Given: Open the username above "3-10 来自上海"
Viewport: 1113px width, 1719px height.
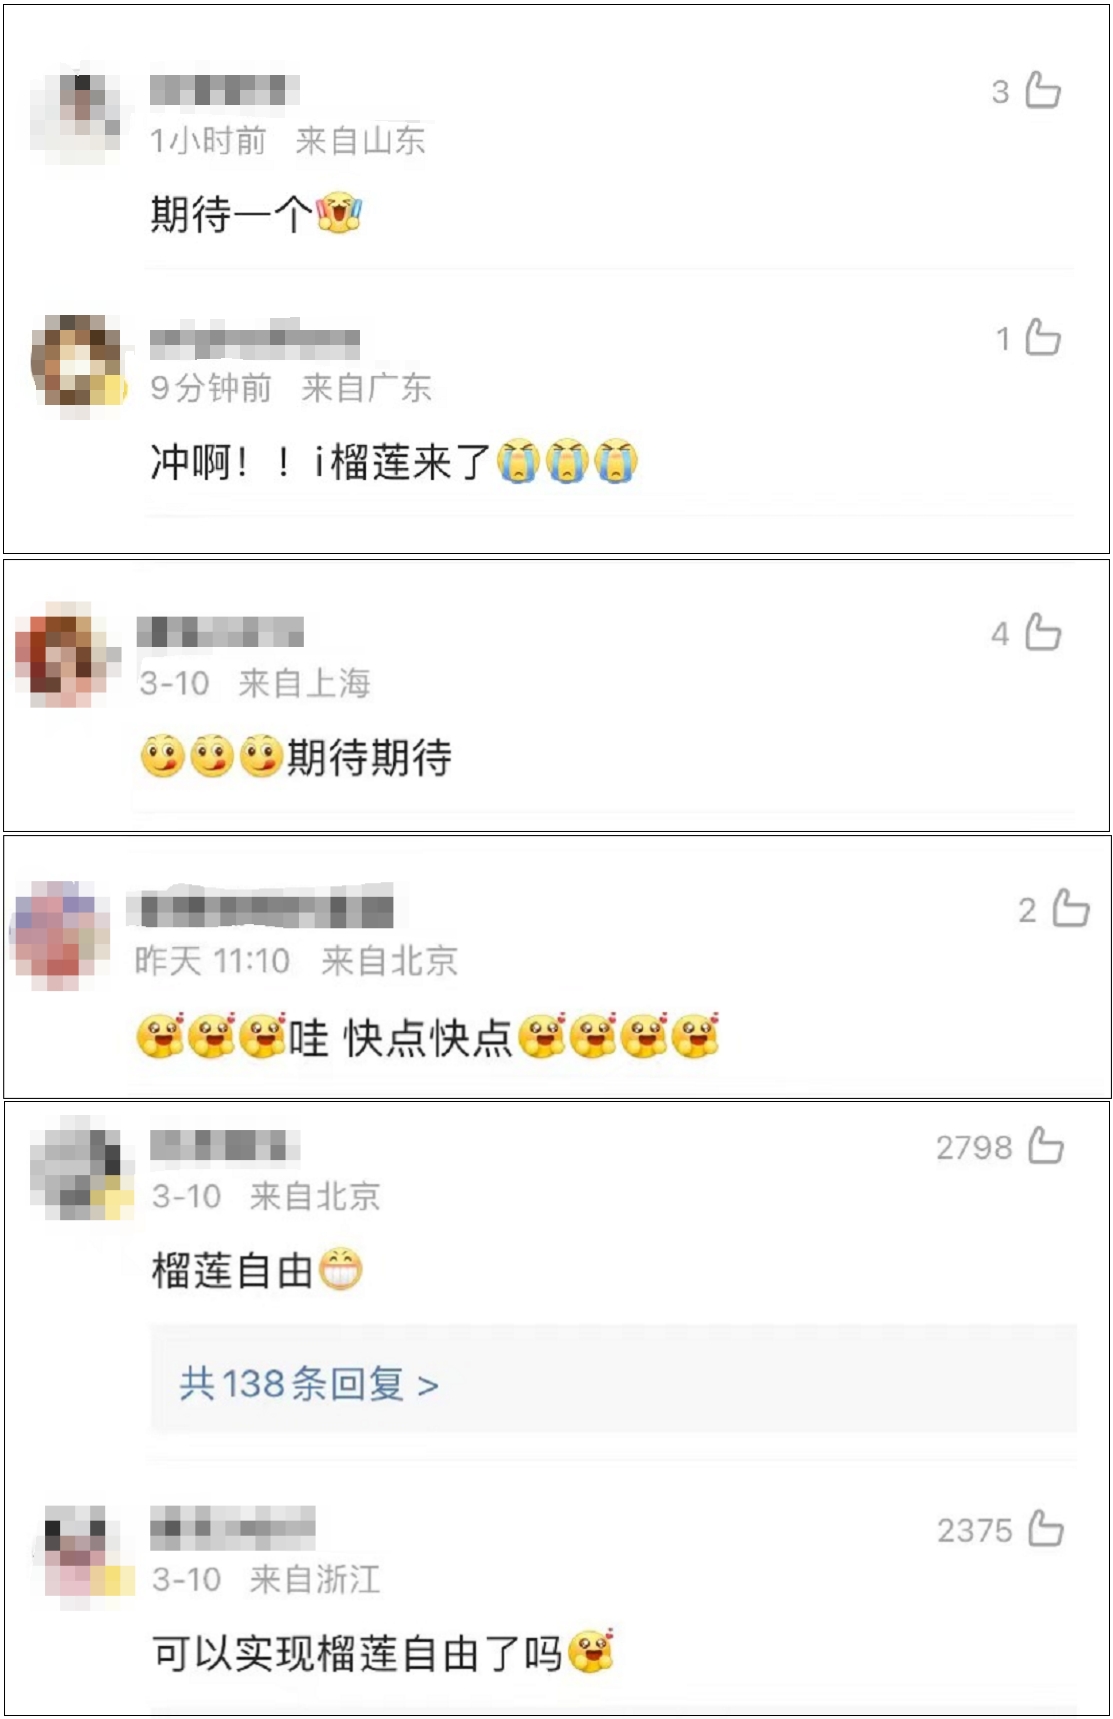Looking at the screenshot, I should pyautogui.click(x=220, y=632).
